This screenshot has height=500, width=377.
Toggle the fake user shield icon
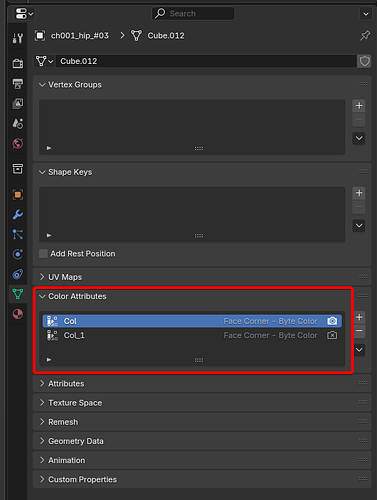point(364,61)
